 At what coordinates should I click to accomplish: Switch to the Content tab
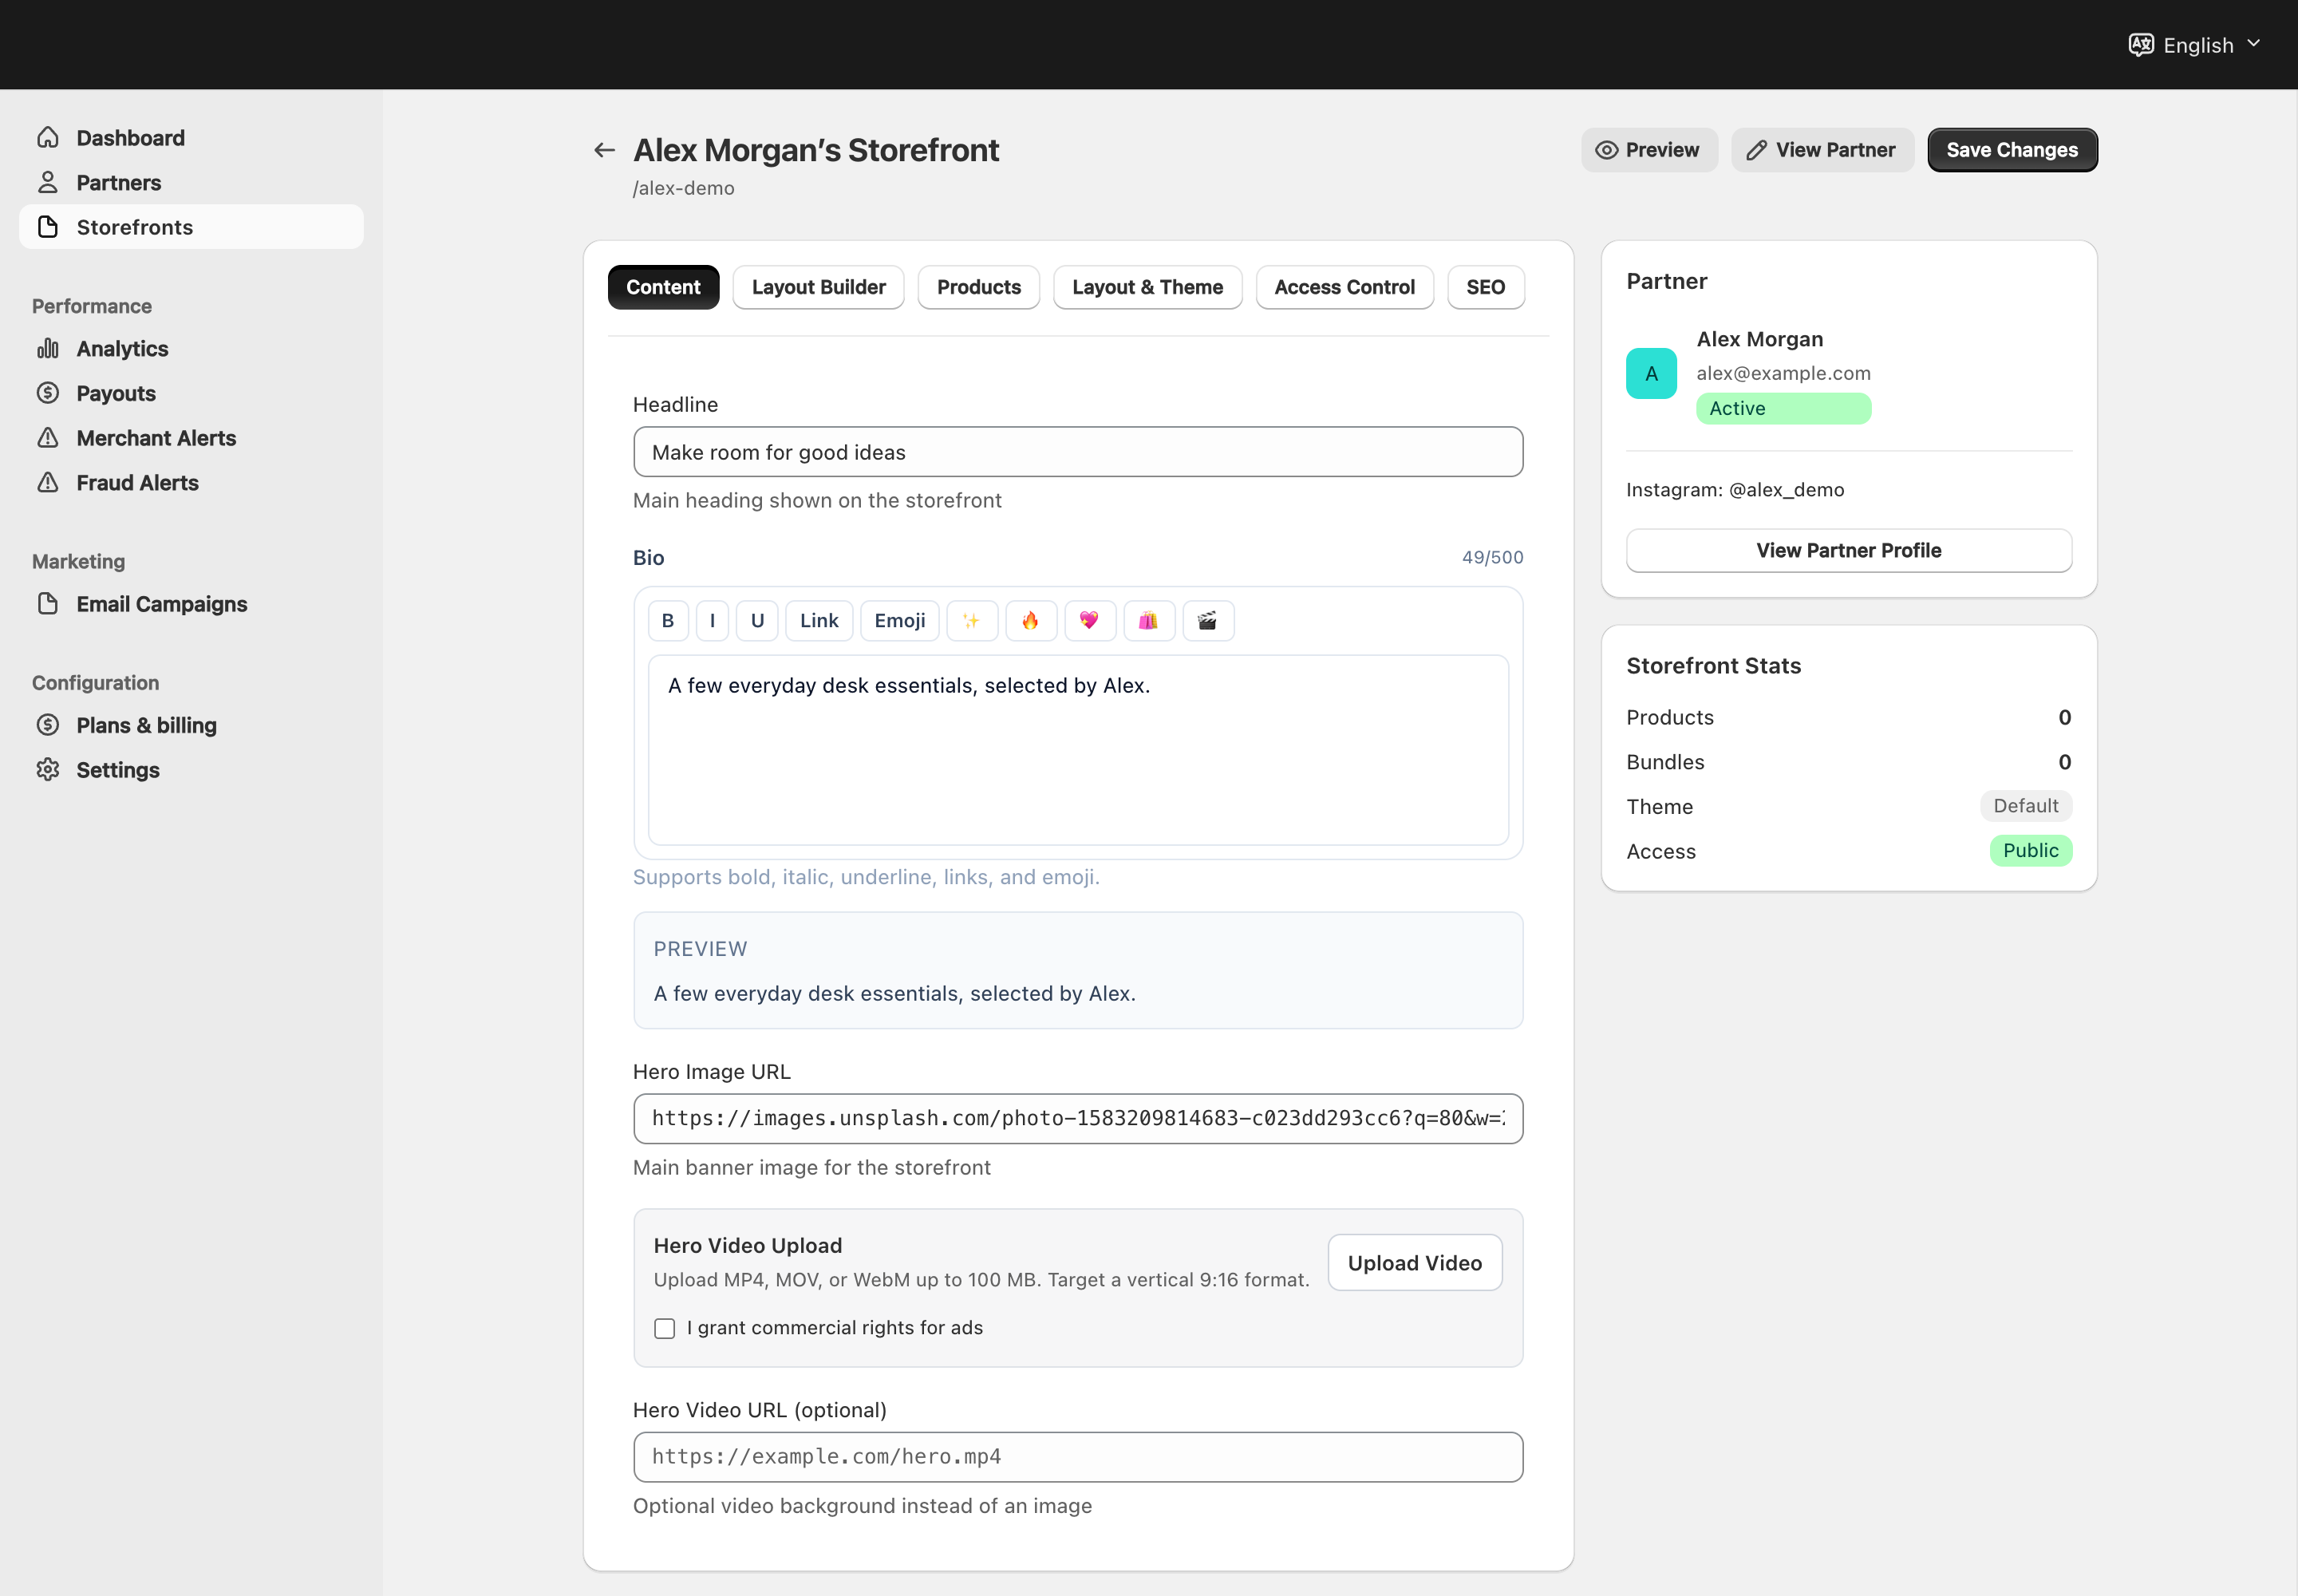pos(663,287)
